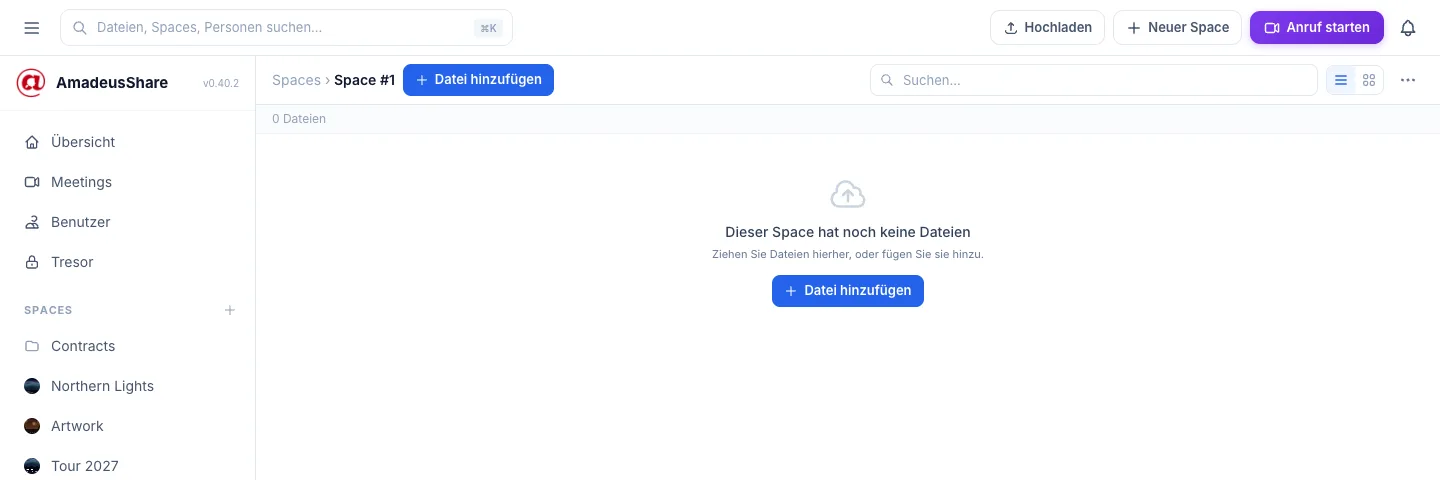Viewport: 1440px width, 480px height.
Task: Click the cloud upload icon
Action: coord(848,194)
